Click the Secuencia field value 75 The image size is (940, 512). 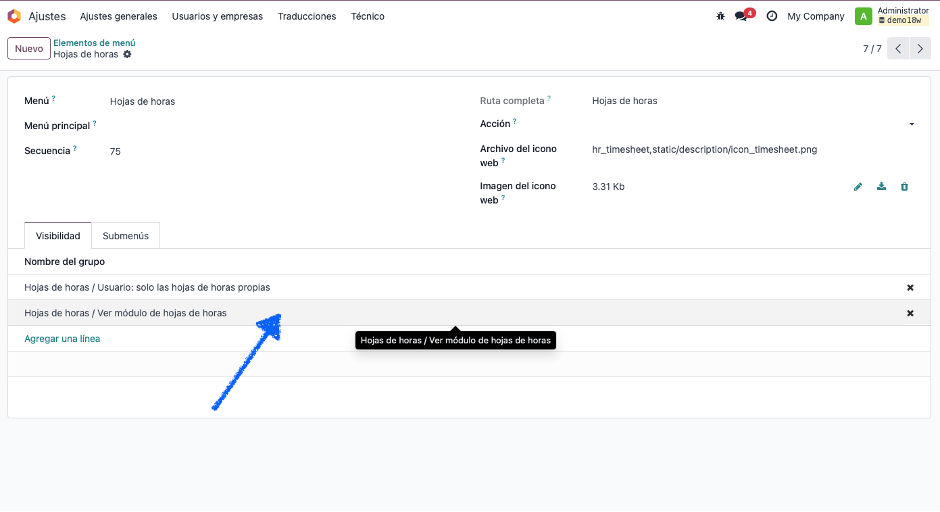point(115,151)
